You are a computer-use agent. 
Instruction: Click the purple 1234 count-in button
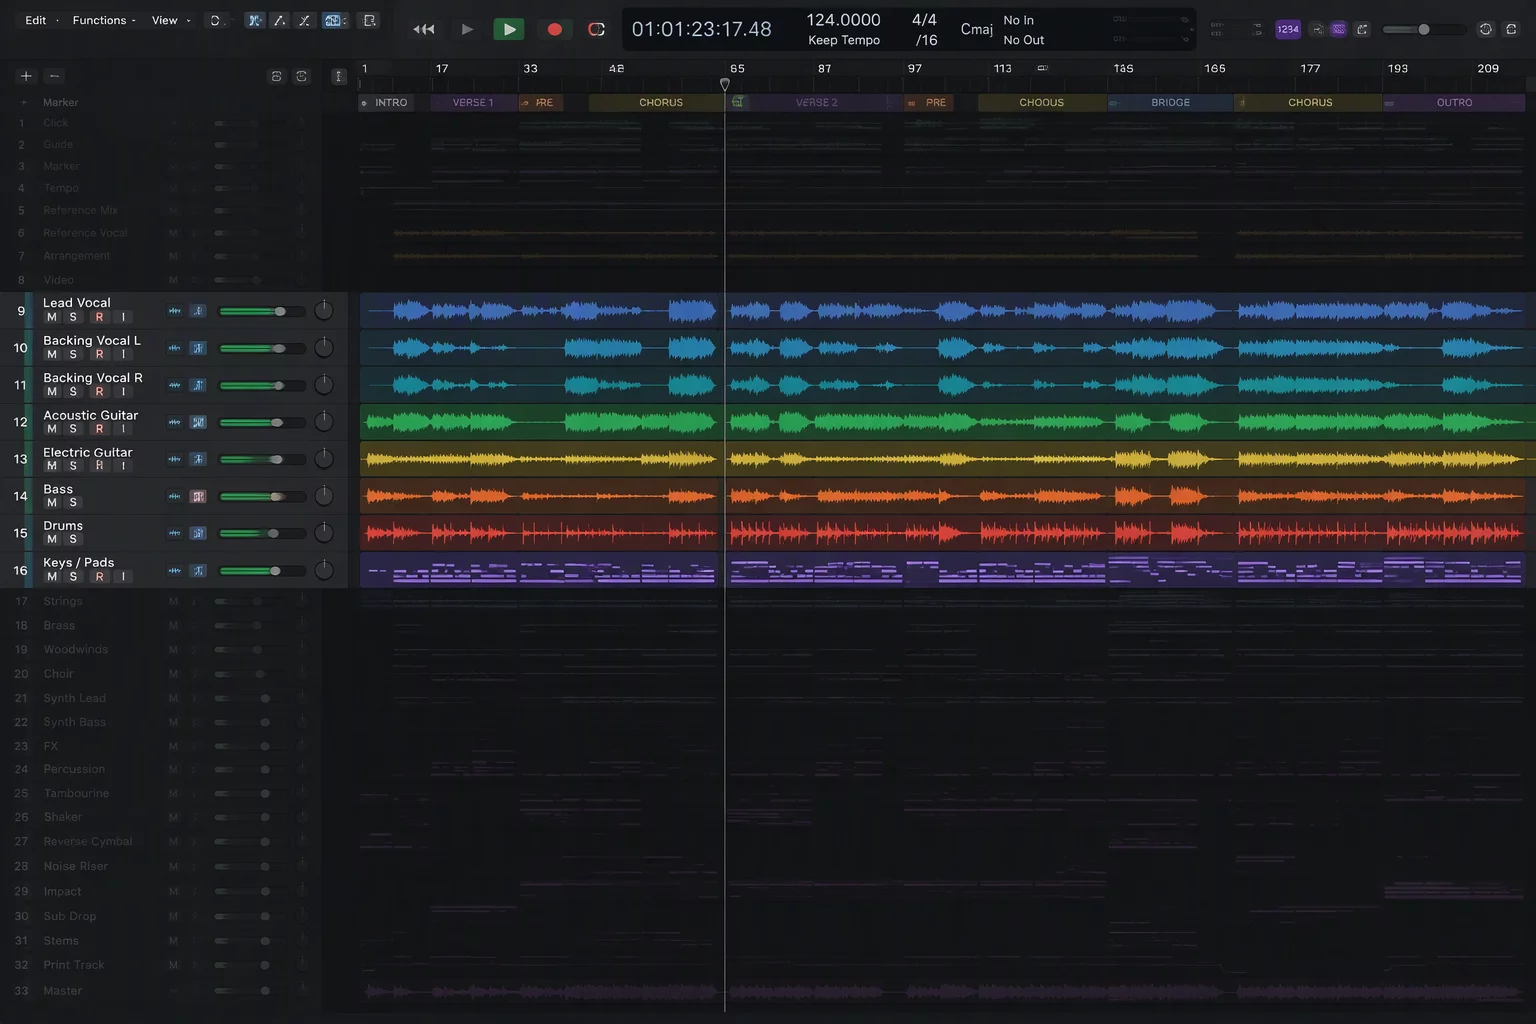pos(1288,29)
